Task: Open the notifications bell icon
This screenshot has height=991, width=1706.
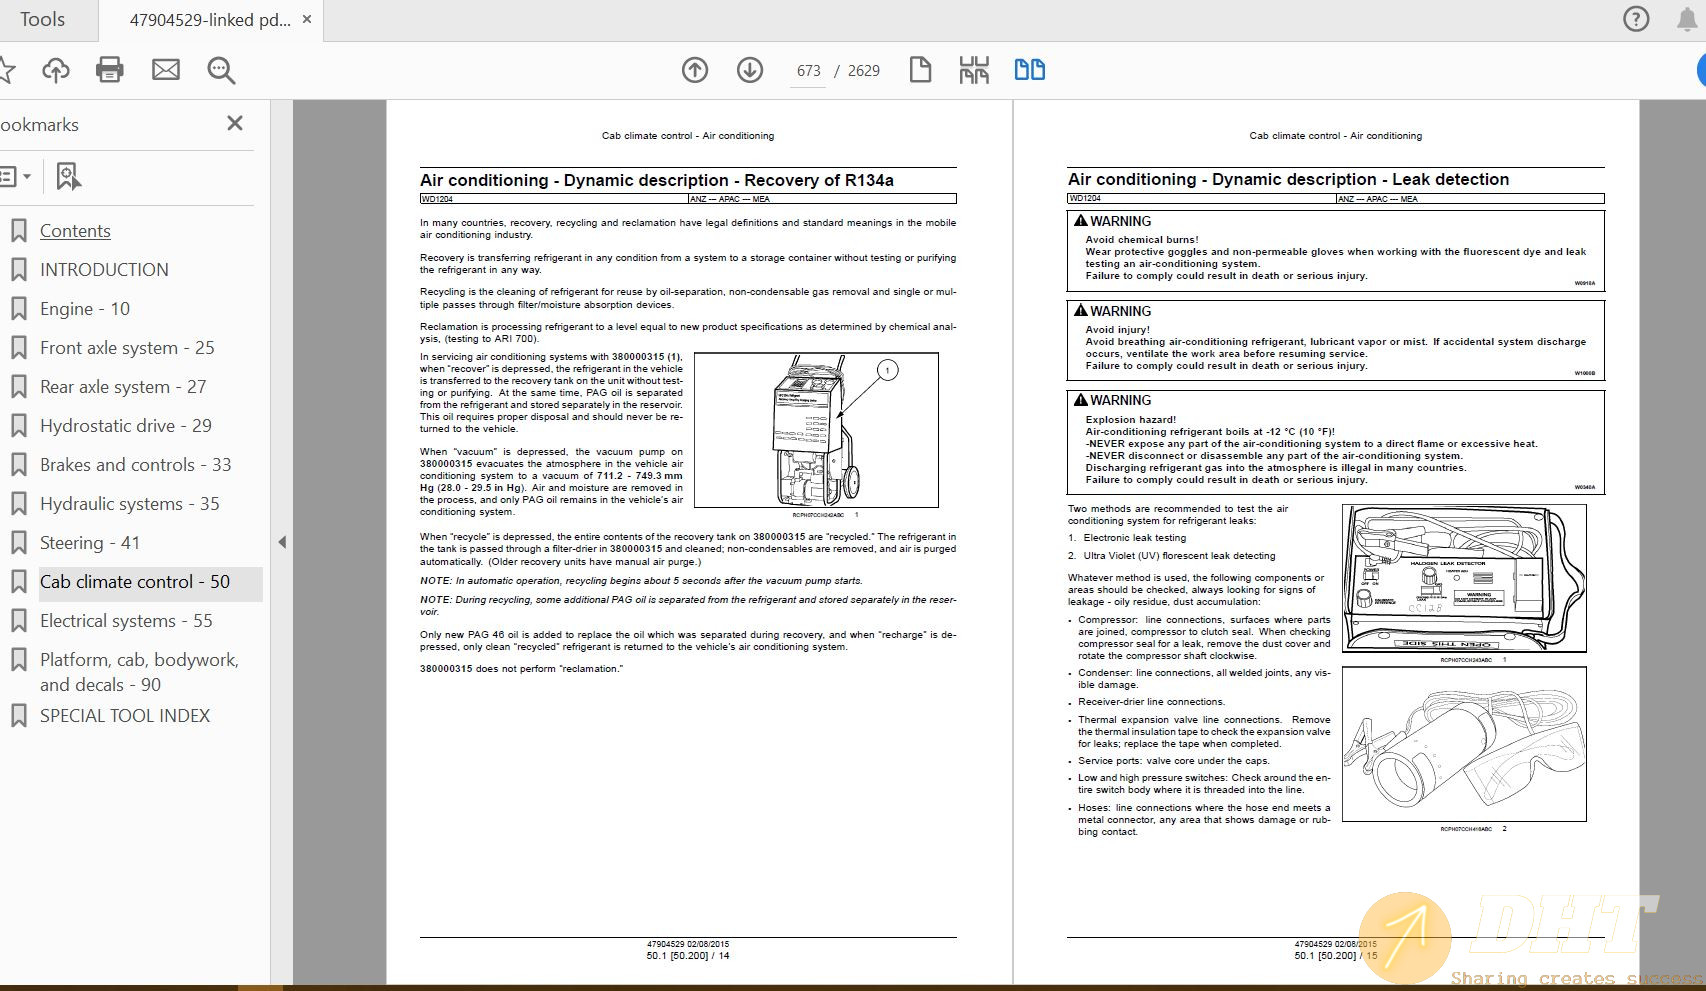Action: [x=1687, y=19]
